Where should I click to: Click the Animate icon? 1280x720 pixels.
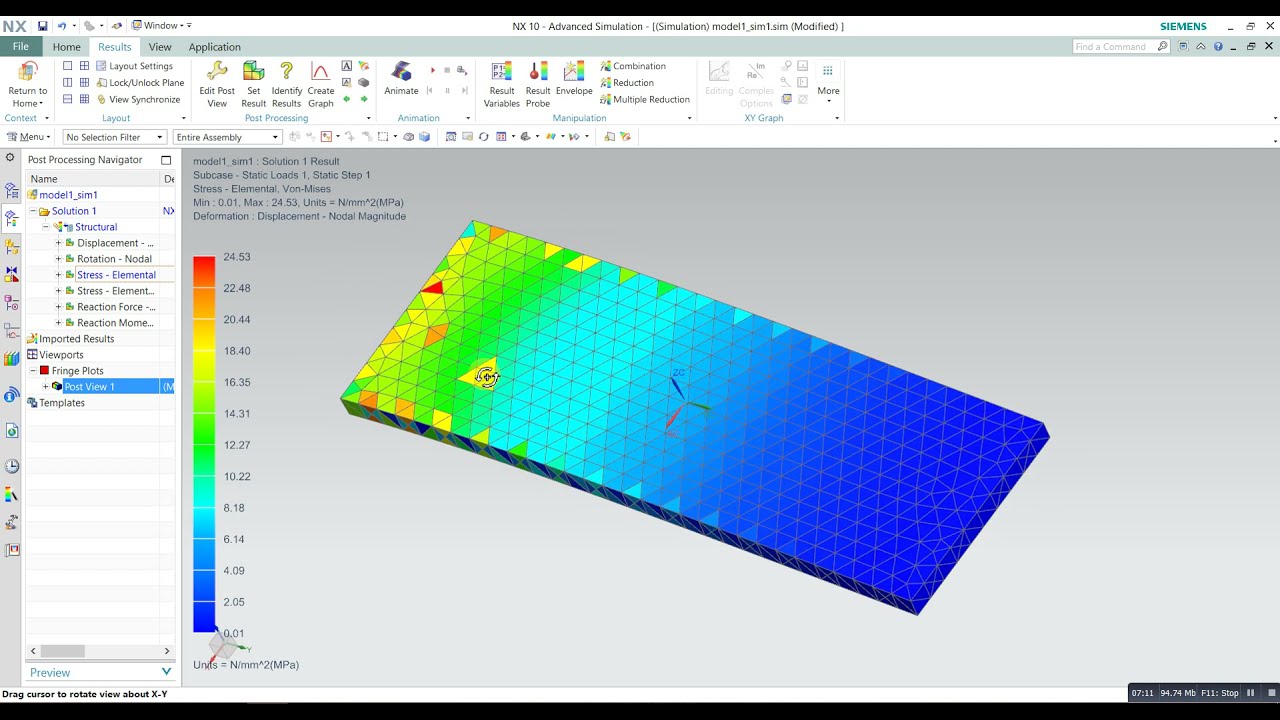(x=401, y=72)
